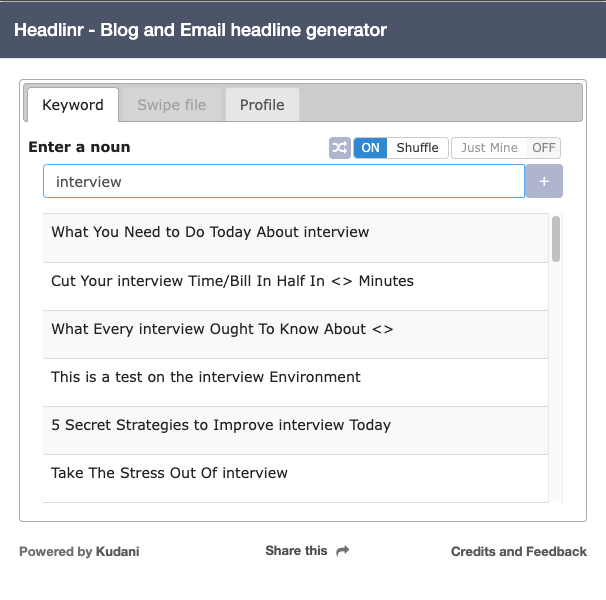Image resolution: width=606 pixels, height=600 pixels.
Task: Click the headline list scrollbar
Action: click(x=556, y=240)
